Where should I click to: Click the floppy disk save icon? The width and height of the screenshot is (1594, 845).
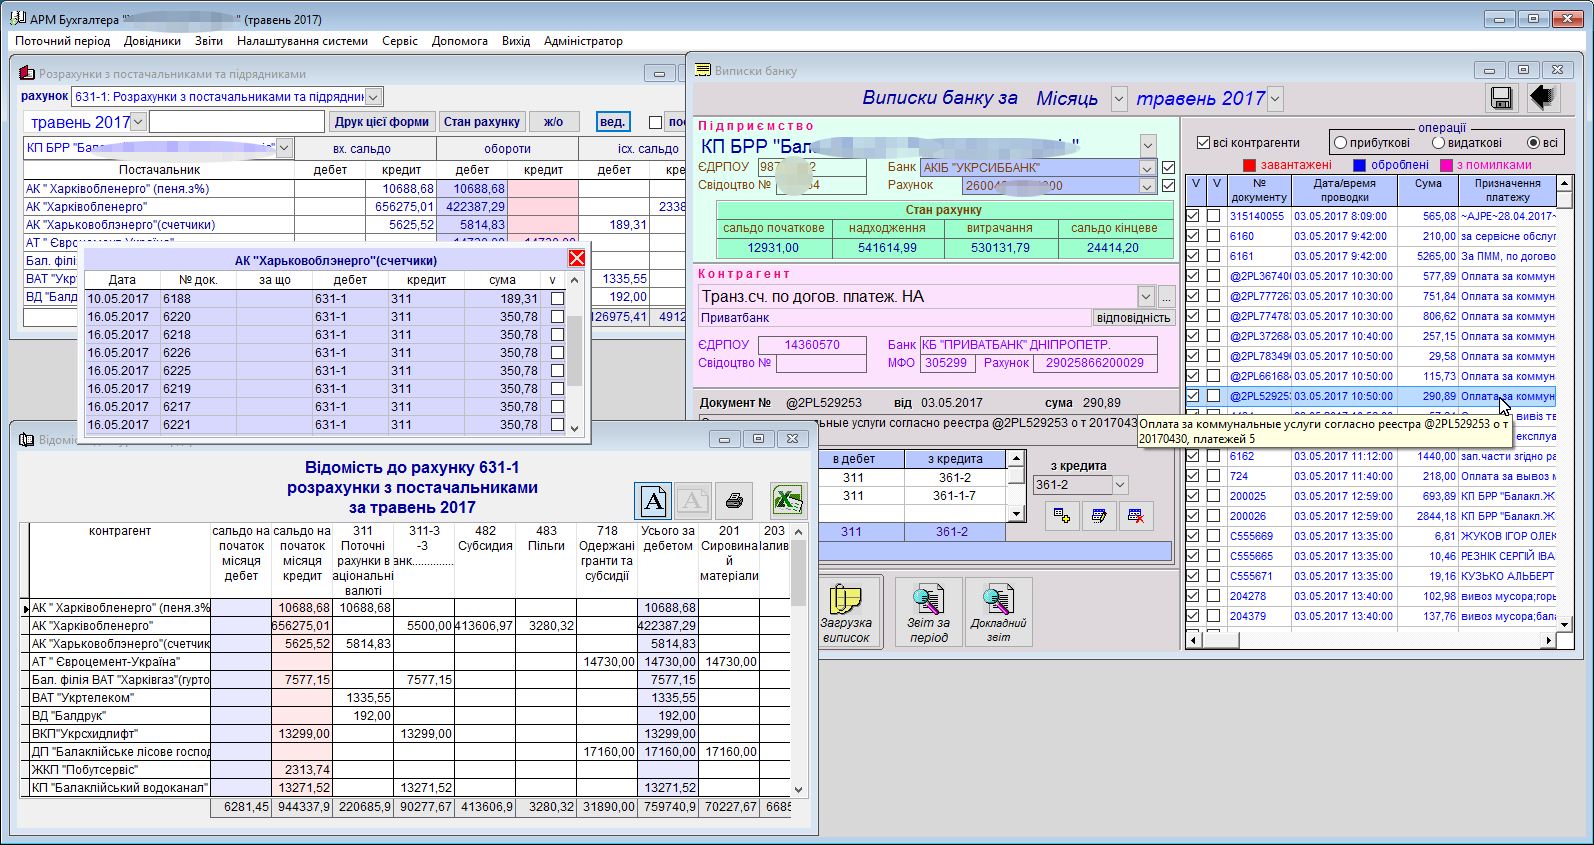[1500, 97]
